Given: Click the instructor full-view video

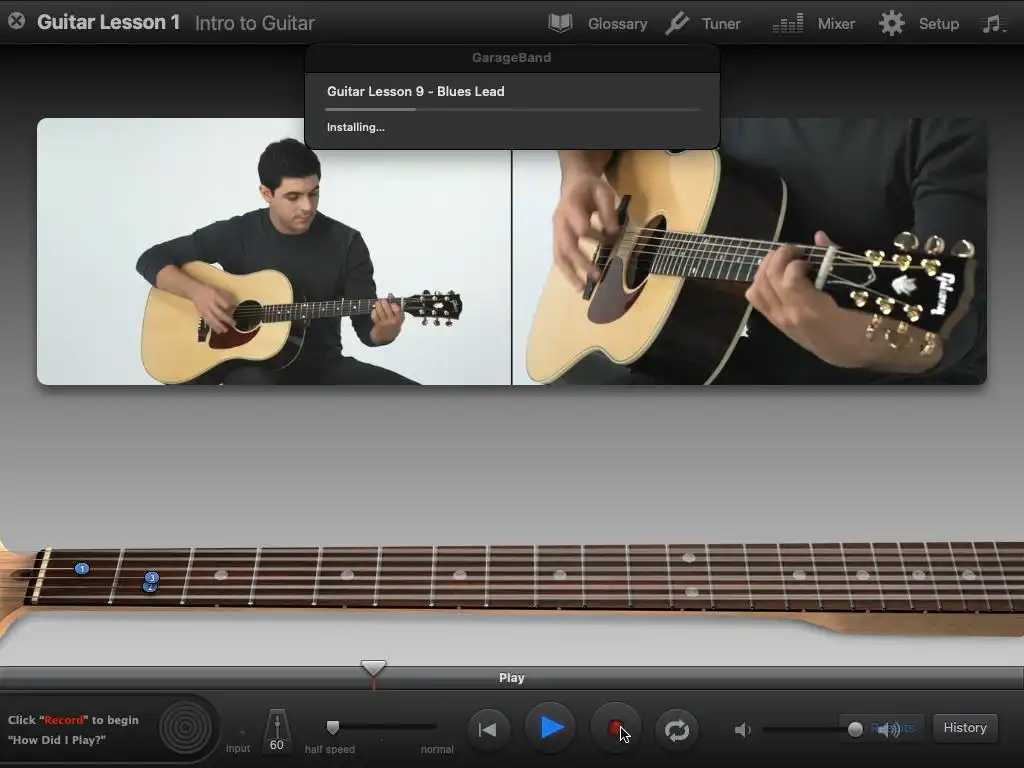Looking at the screenshot, I should tap(274, 251).
